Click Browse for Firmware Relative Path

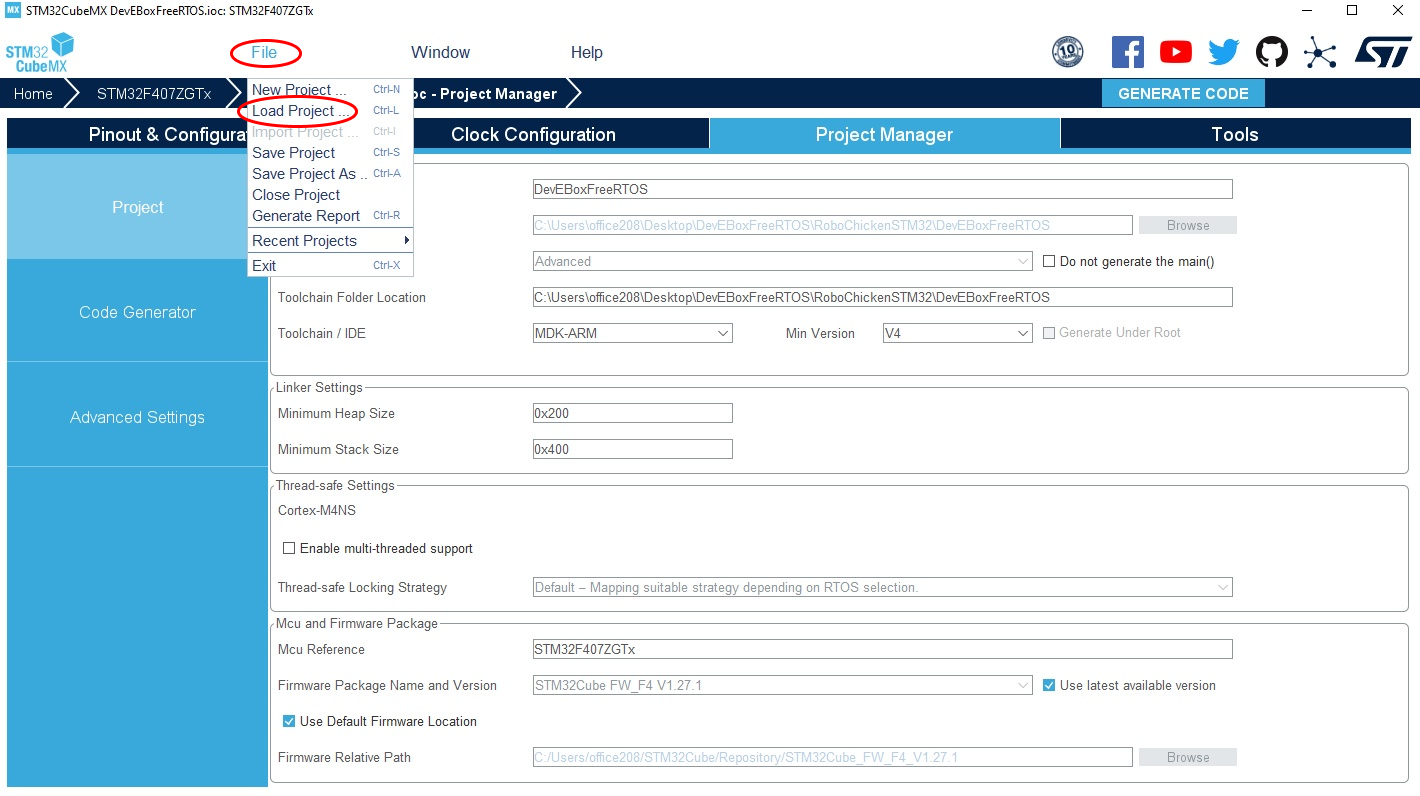(1187, 757)
